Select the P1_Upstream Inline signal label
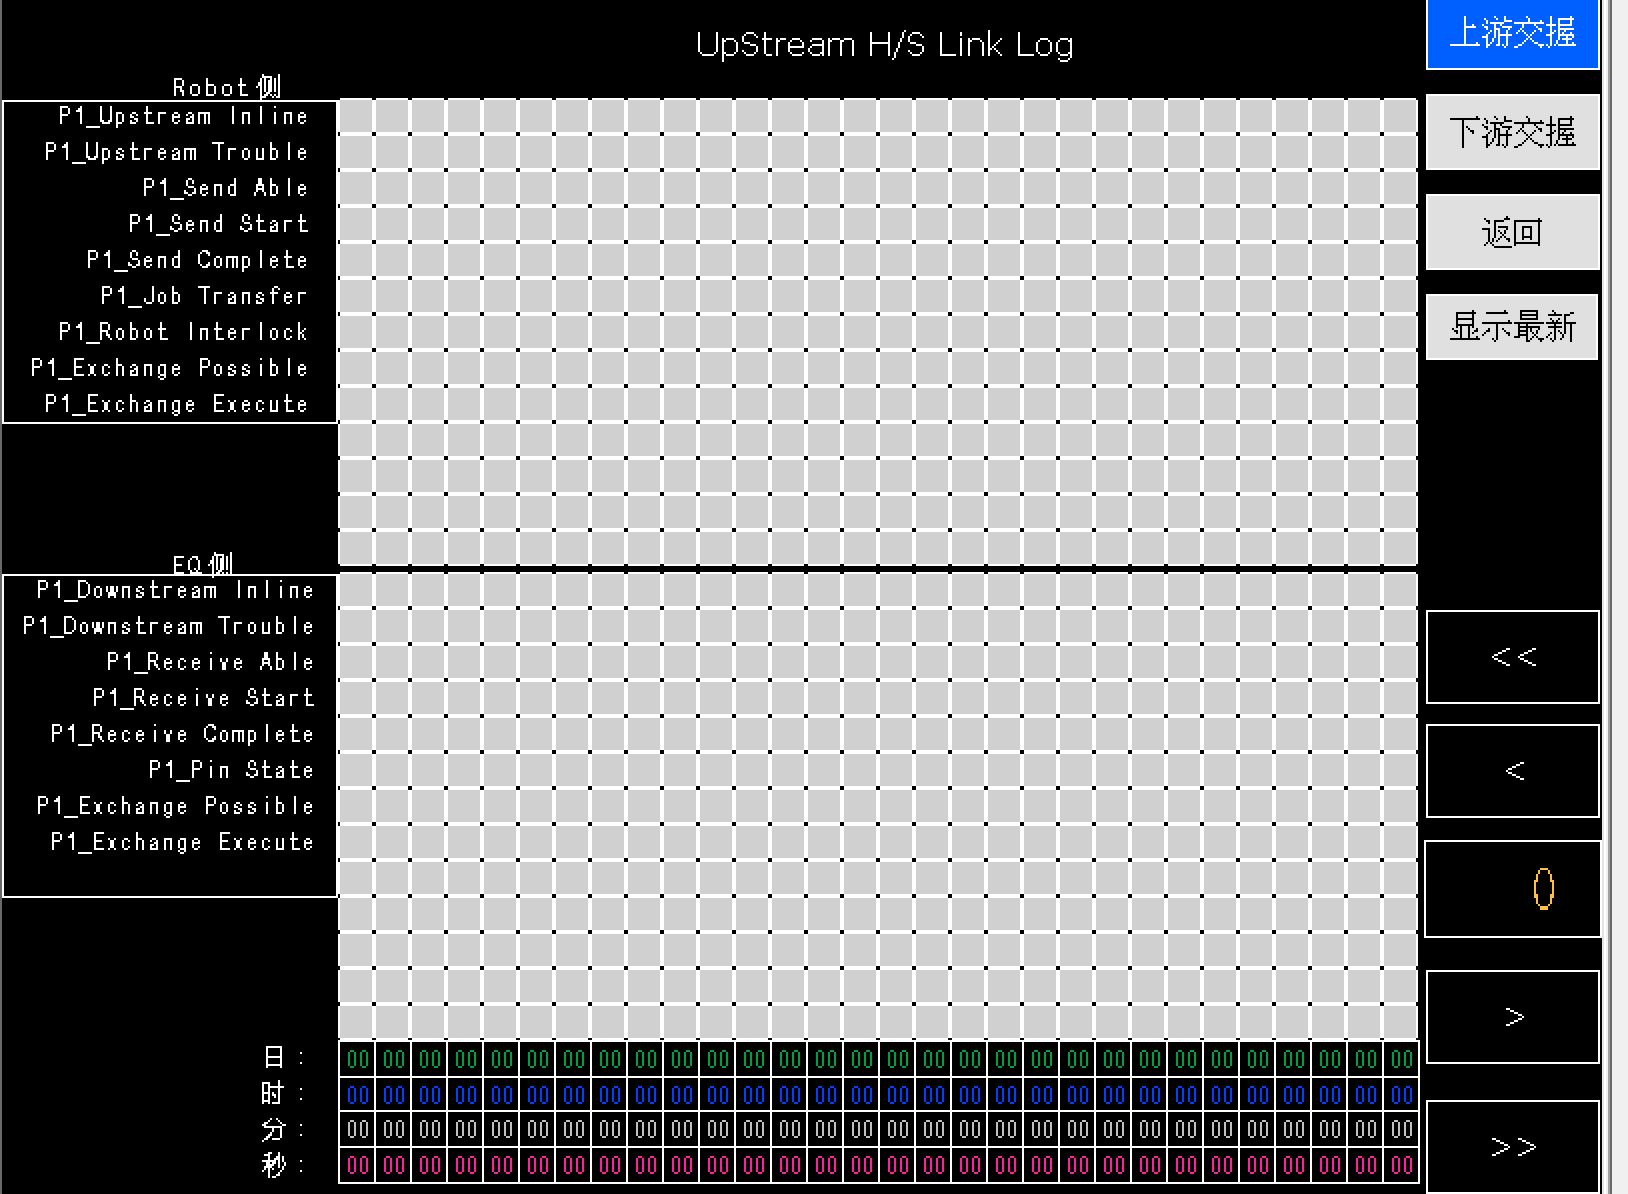 click(183, 116)
